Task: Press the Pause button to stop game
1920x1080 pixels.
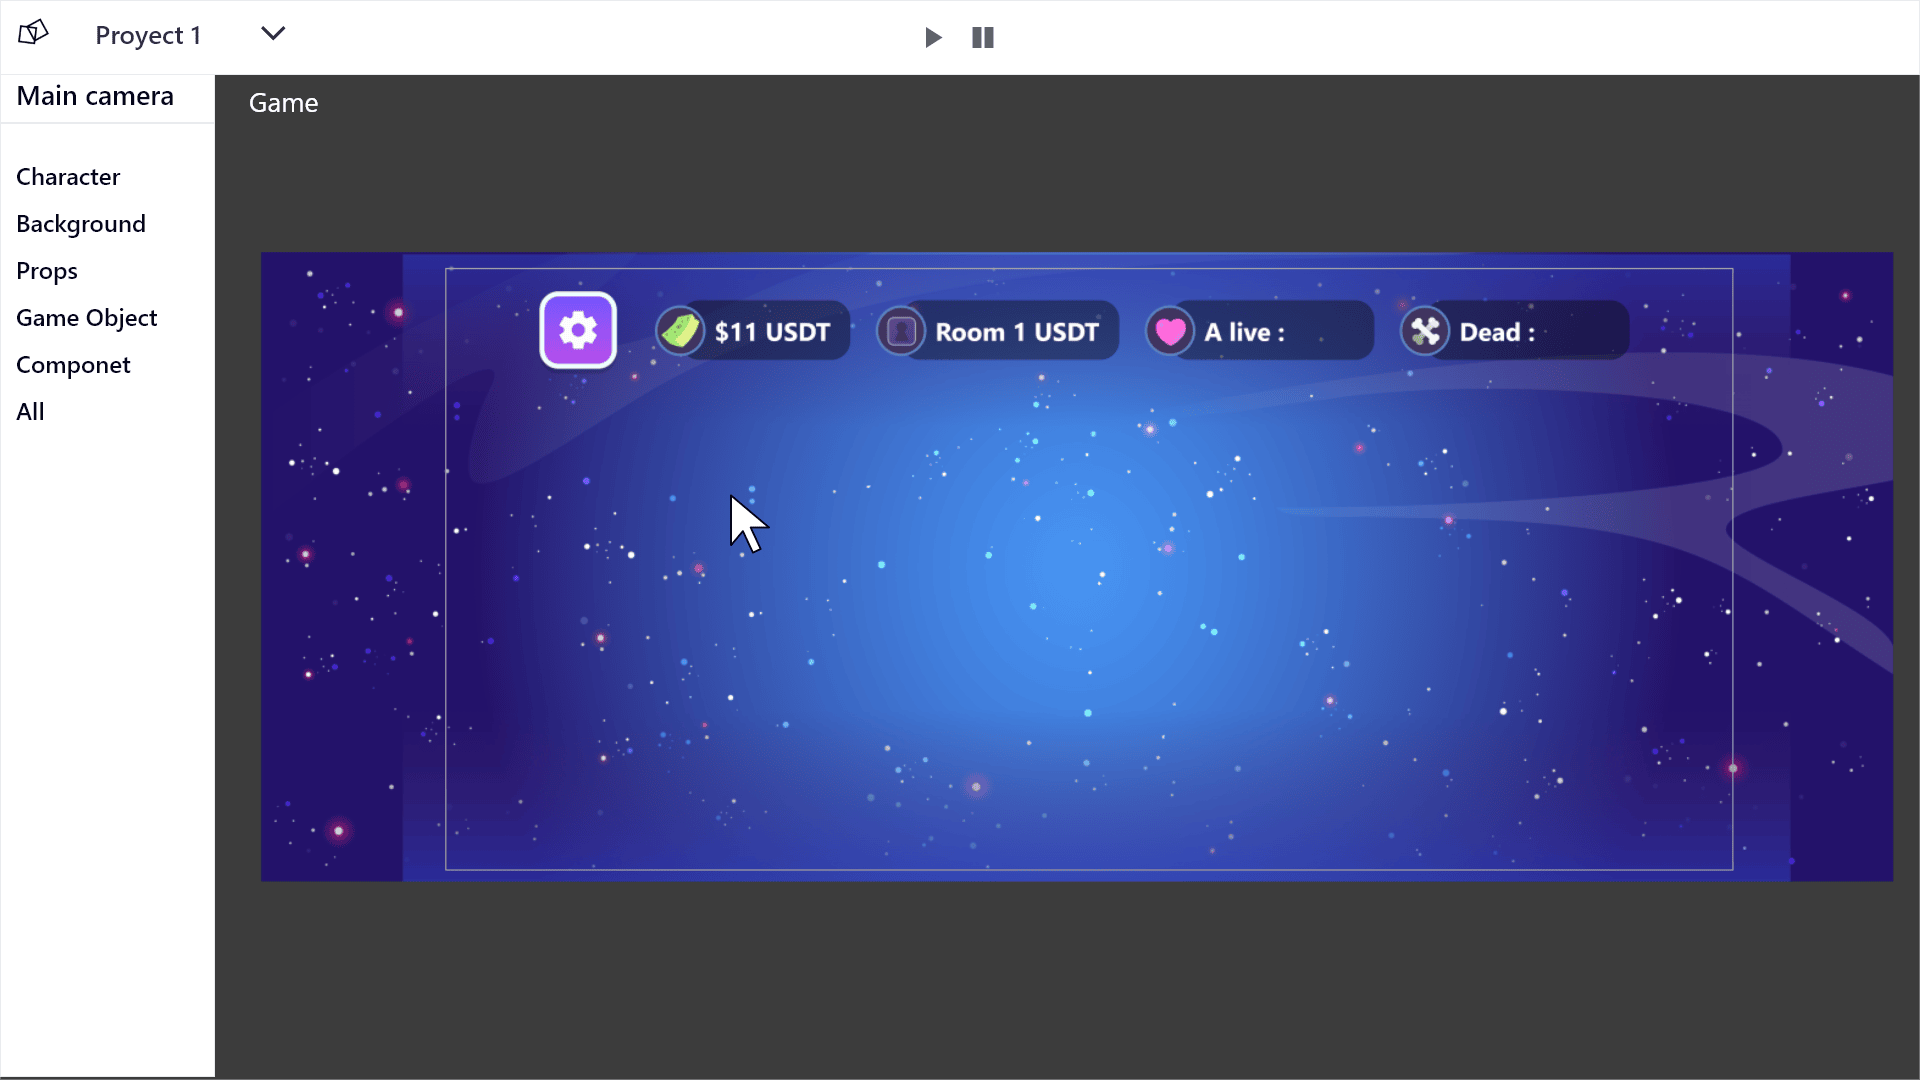Action: pos(982,36)
